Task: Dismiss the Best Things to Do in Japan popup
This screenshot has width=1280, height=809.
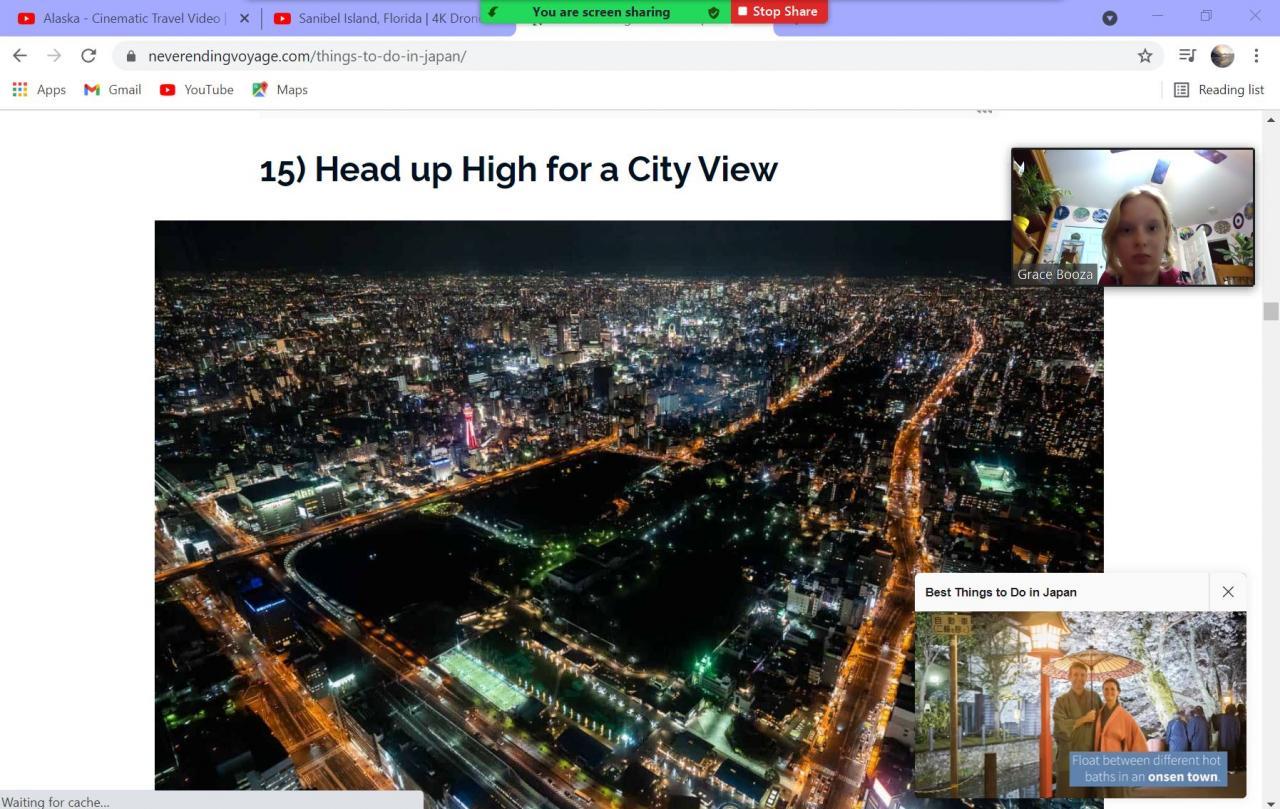Action: tap(1228, 592)
